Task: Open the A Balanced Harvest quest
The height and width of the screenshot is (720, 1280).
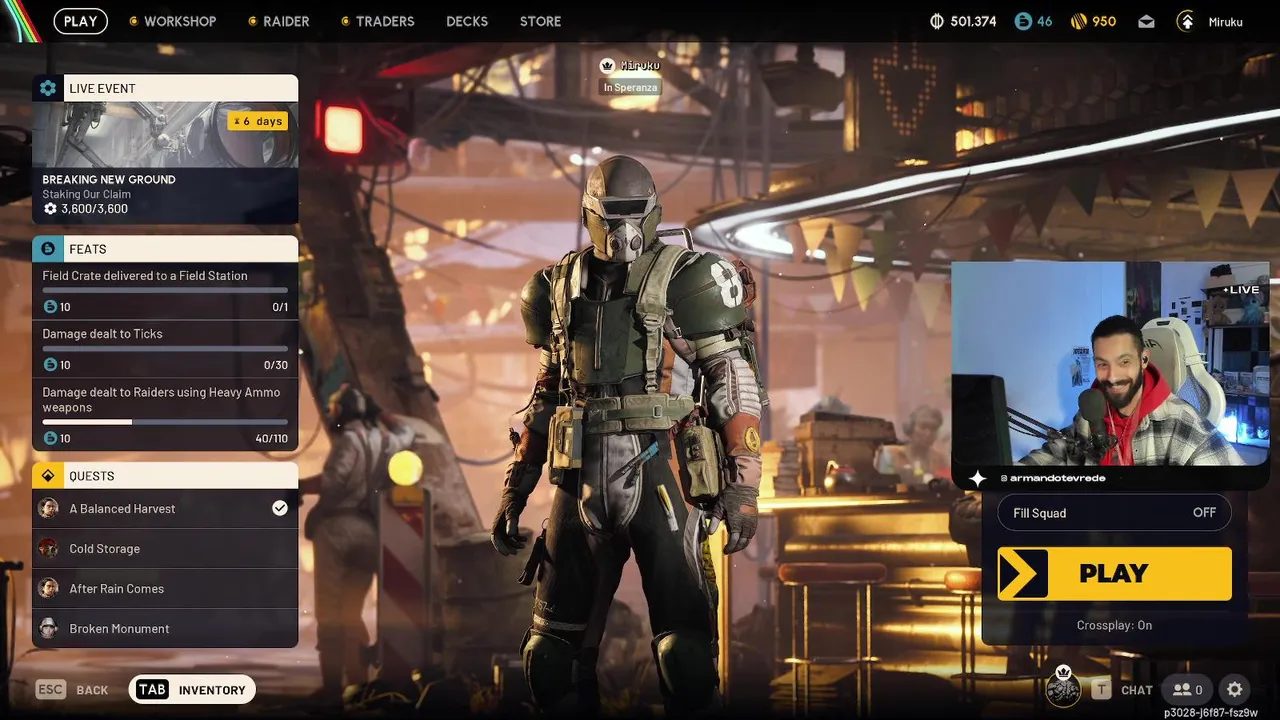Action: tap(165, 509)
